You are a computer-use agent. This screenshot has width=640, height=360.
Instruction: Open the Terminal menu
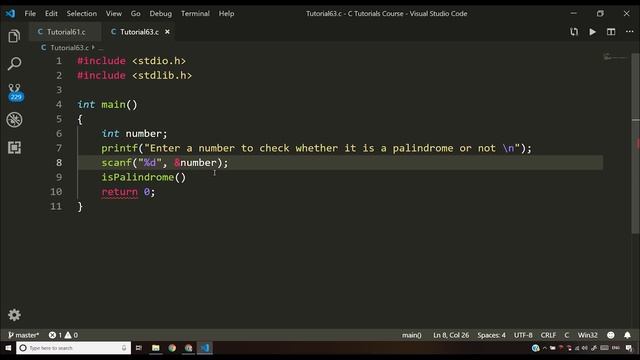[x=195, y=13]
